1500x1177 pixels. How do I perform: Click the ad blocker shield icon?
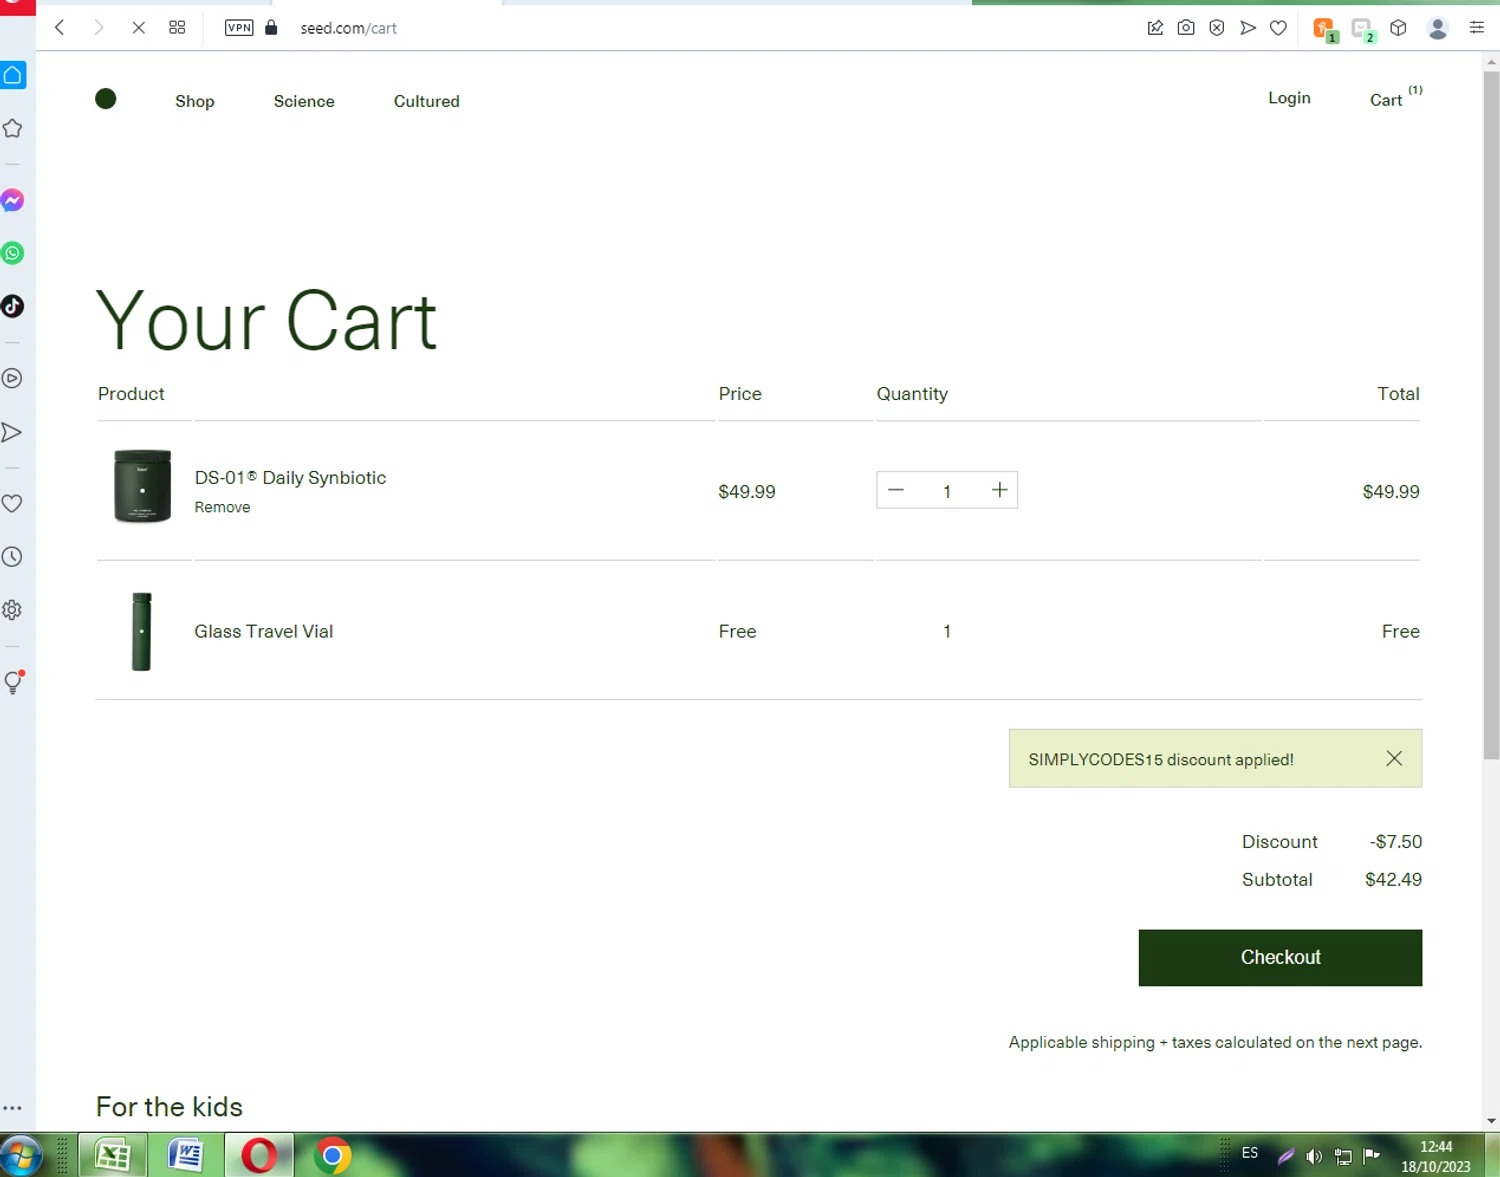(1217, 28)
